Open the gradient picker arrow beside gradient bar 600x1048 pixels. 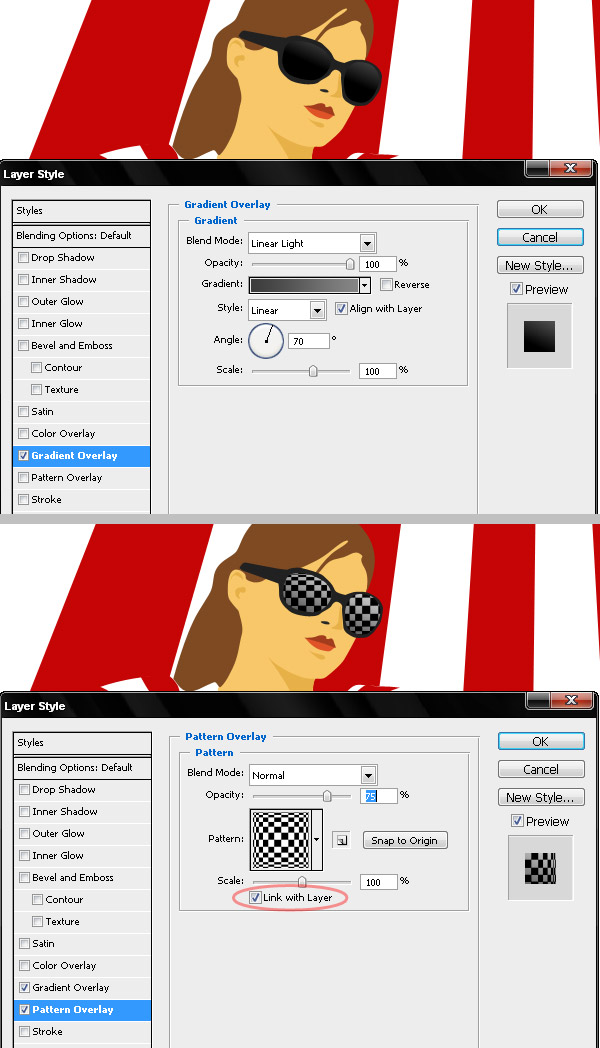pyautogui.click(x=365, y=285)
